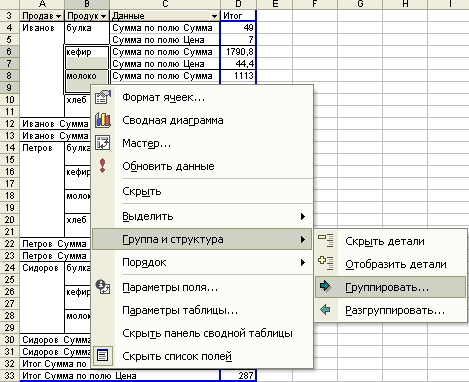Choose Параметры поля menu entry
The image size is (469, 382).
[x=202, y=287]
